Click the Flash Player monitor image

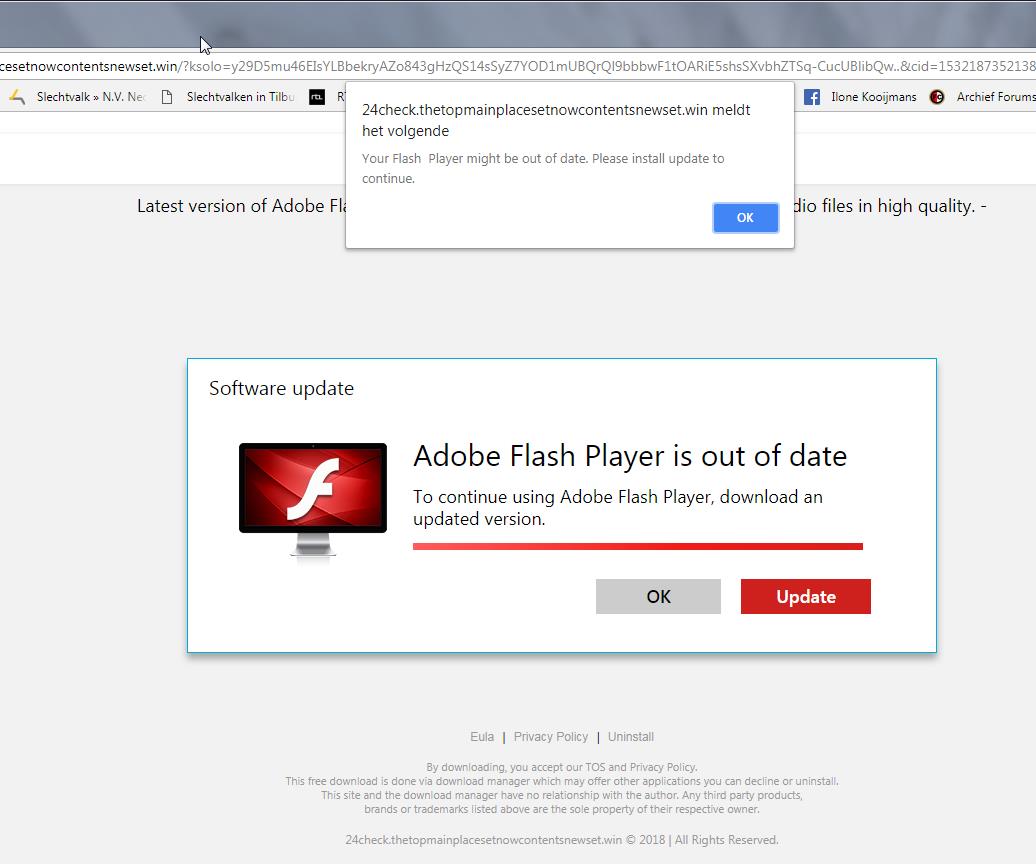coord(313,499)
